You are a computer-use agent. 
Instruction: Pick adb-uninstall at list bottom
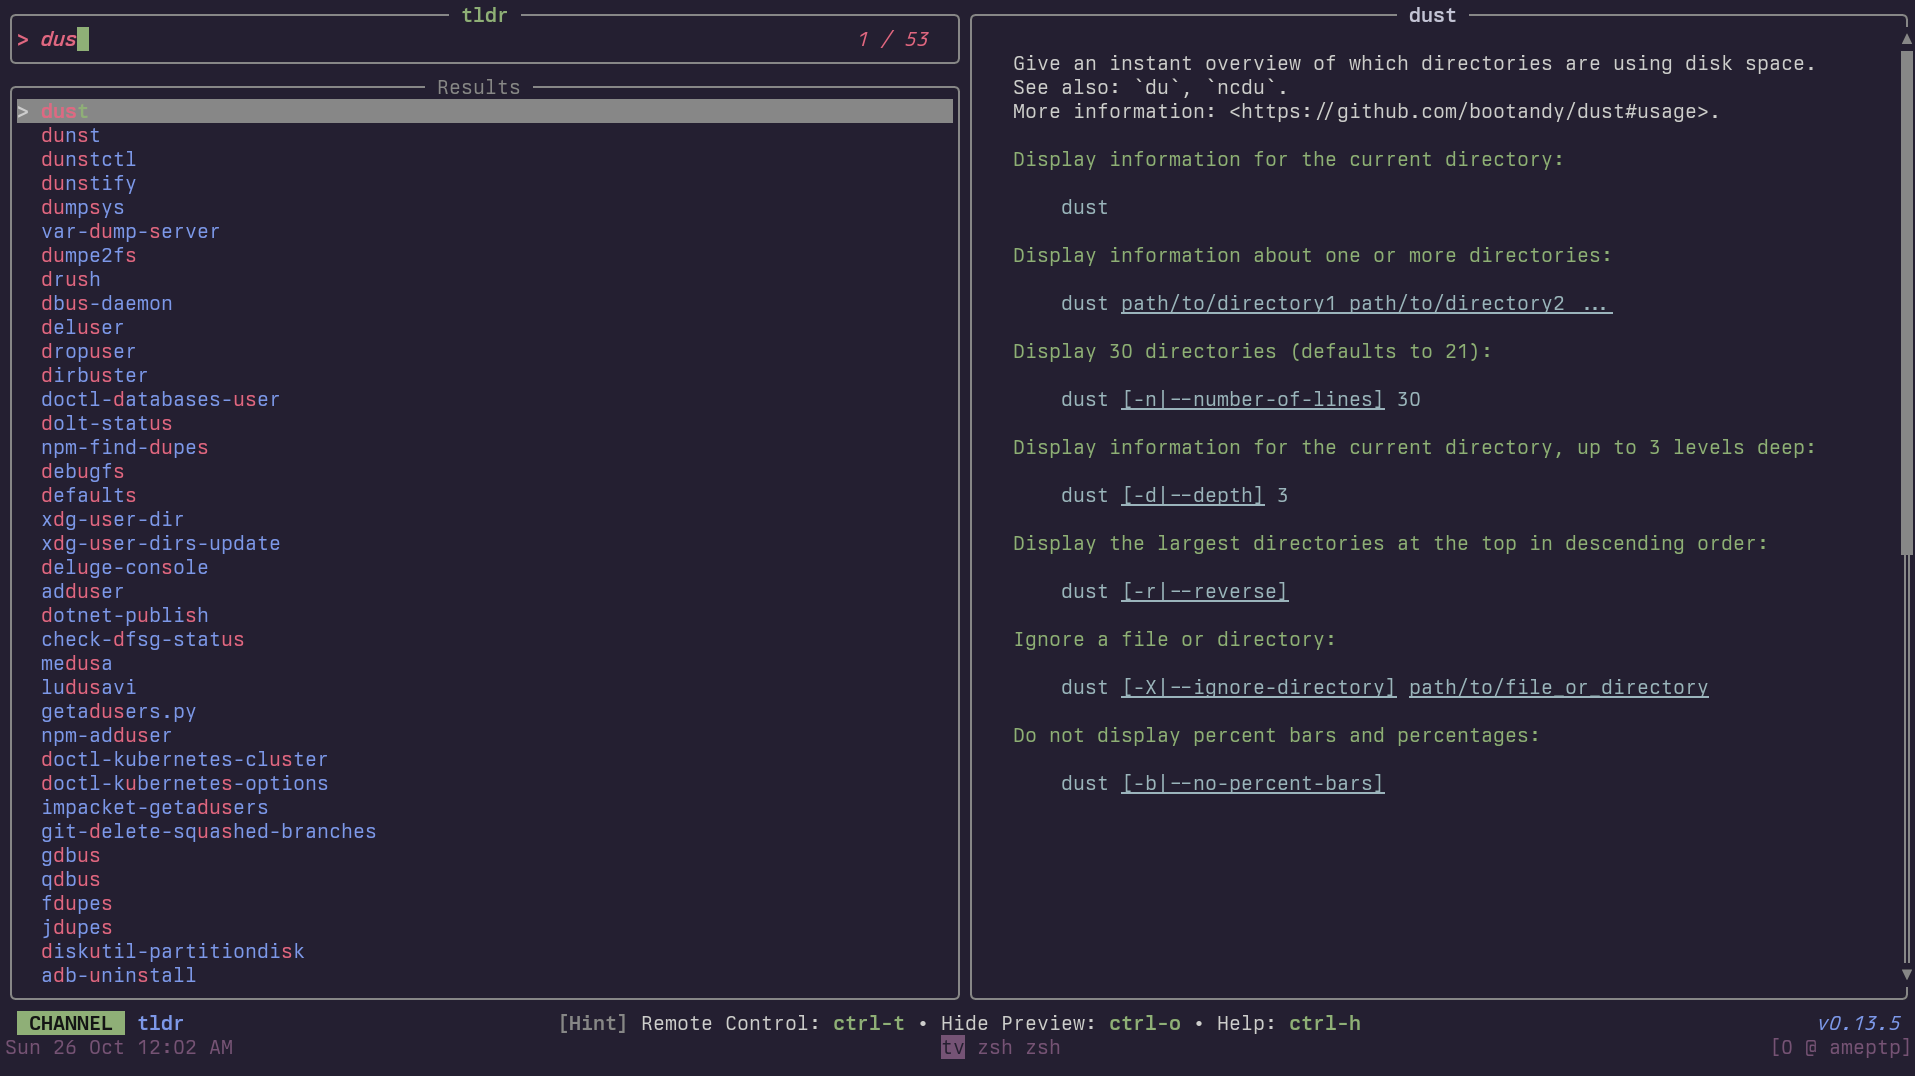pos(118,976)
